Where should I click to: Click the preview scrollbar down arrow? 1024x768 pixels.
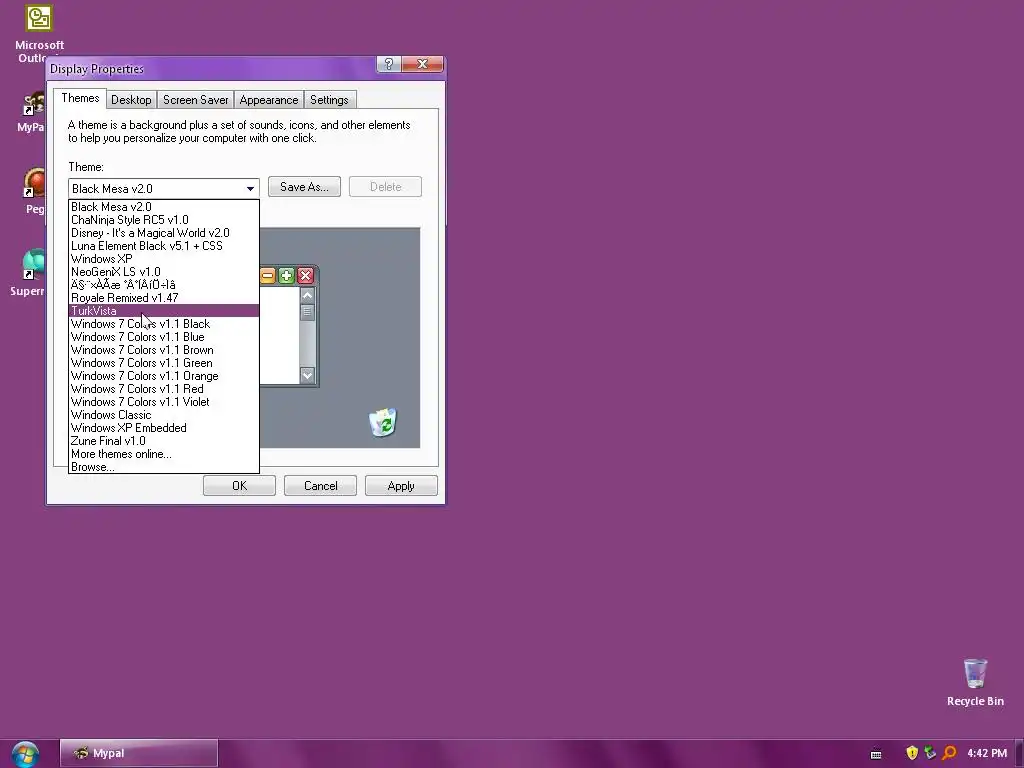(308, 375)
